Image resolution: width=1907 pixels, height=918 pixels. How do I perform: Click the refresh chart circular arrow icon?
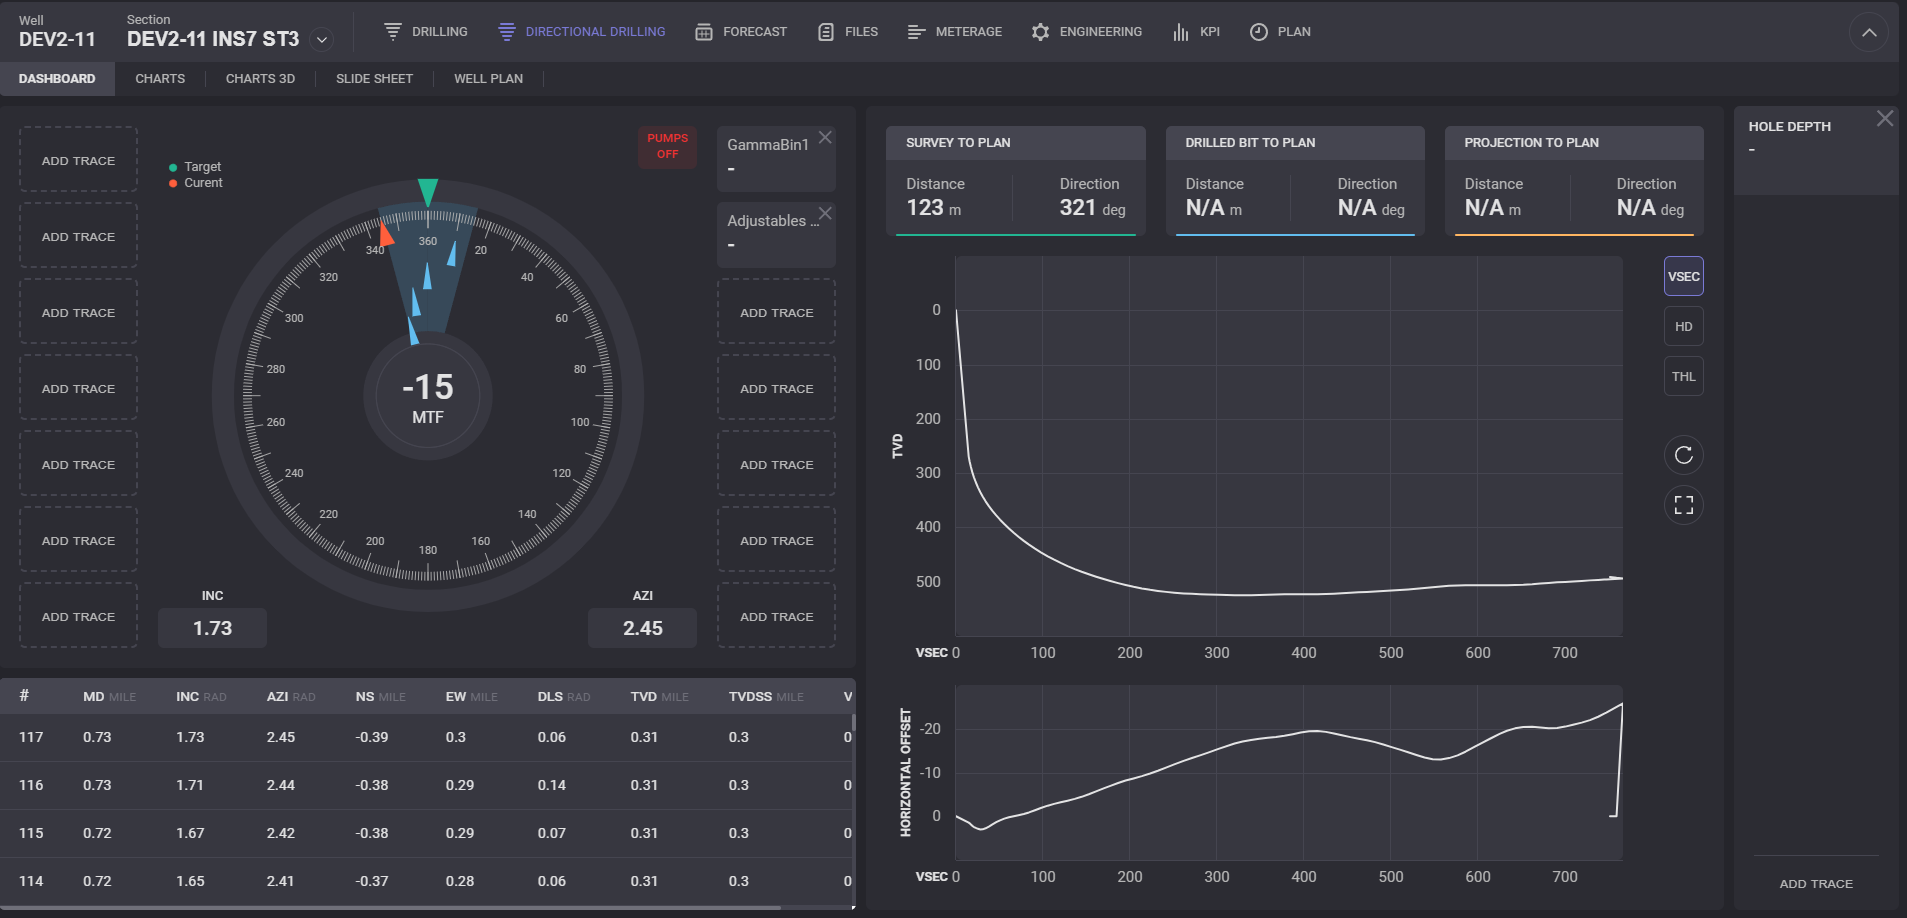1683,455
